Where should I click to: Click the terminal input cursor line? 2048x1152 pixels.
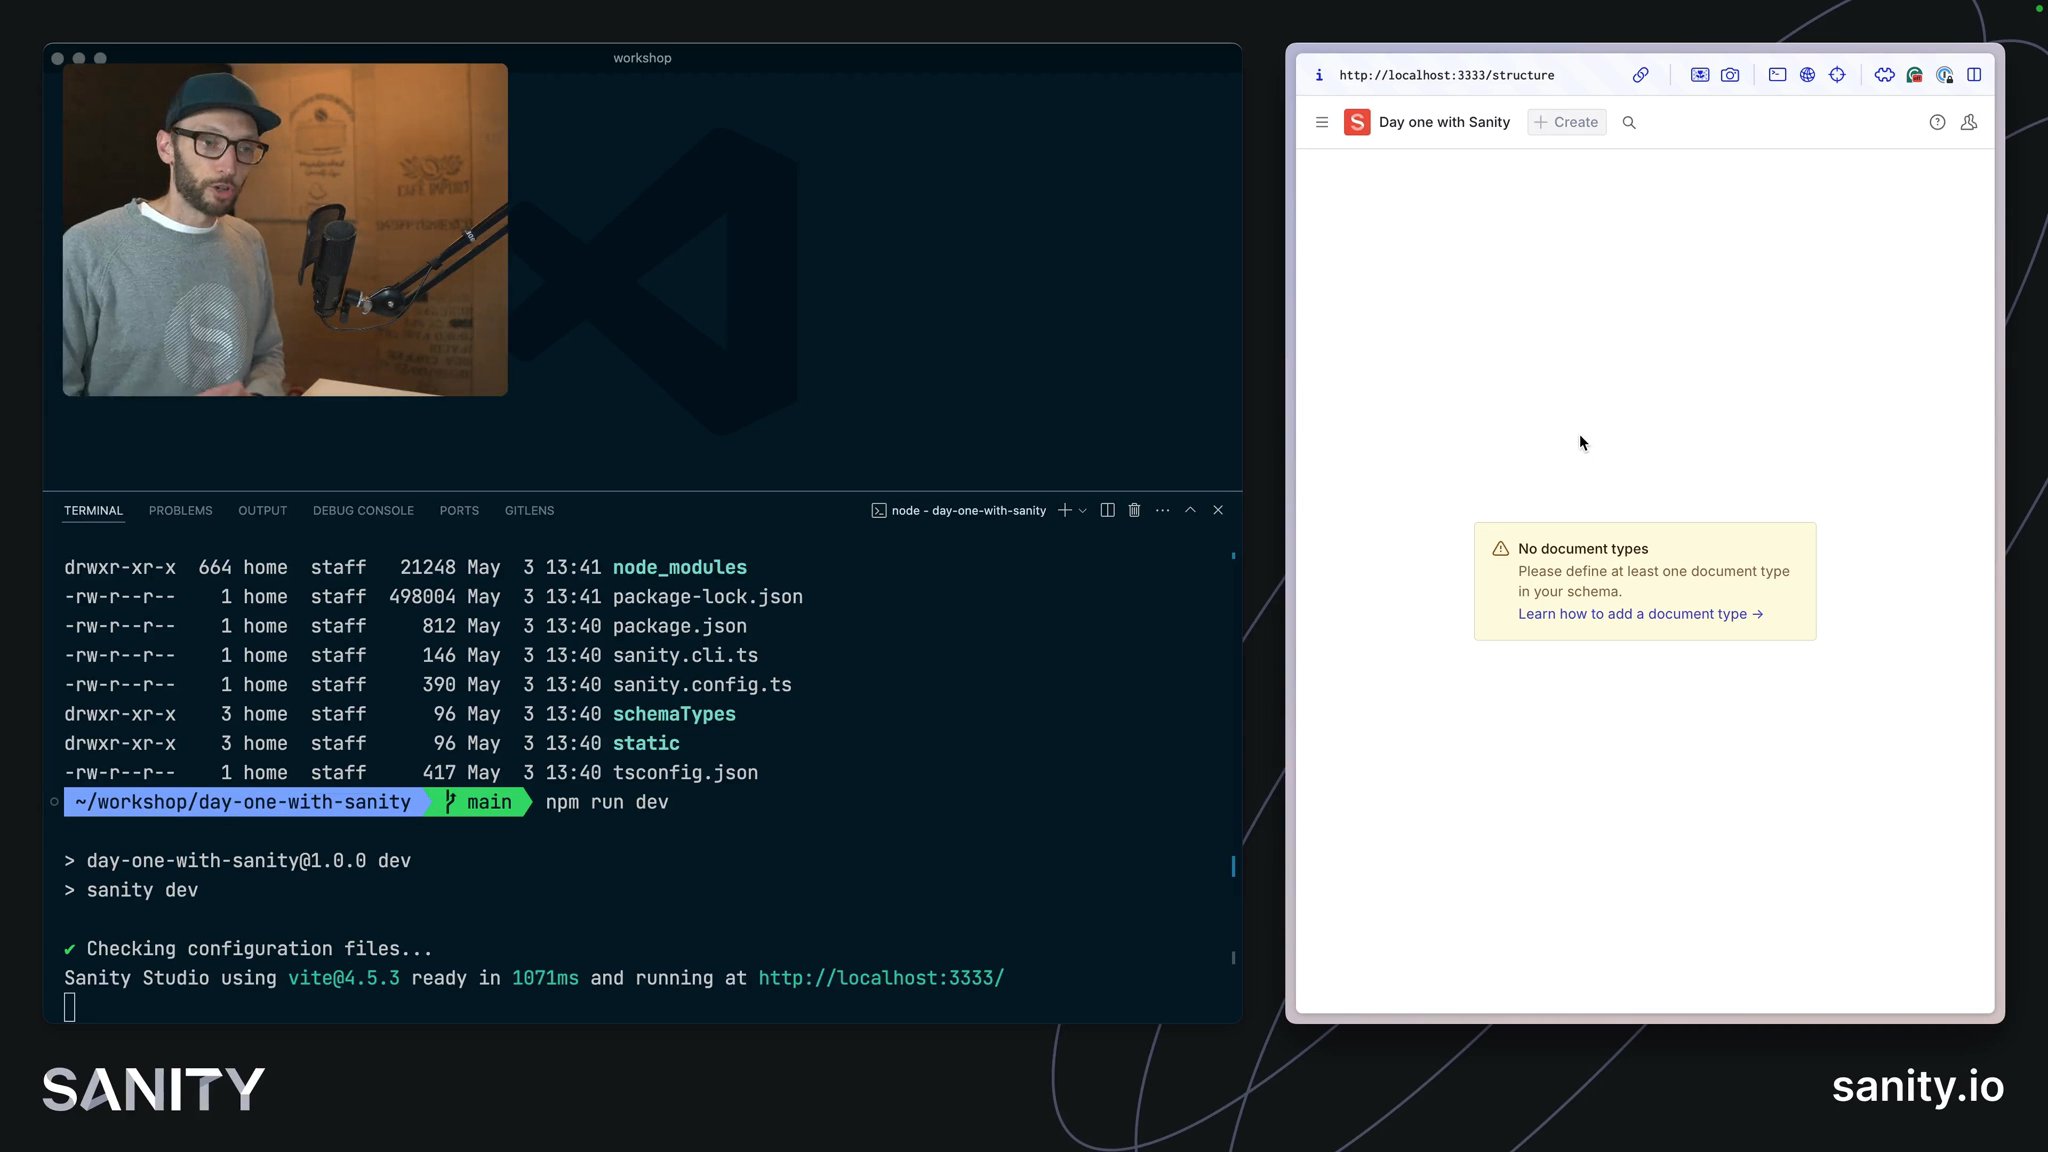70,1007
